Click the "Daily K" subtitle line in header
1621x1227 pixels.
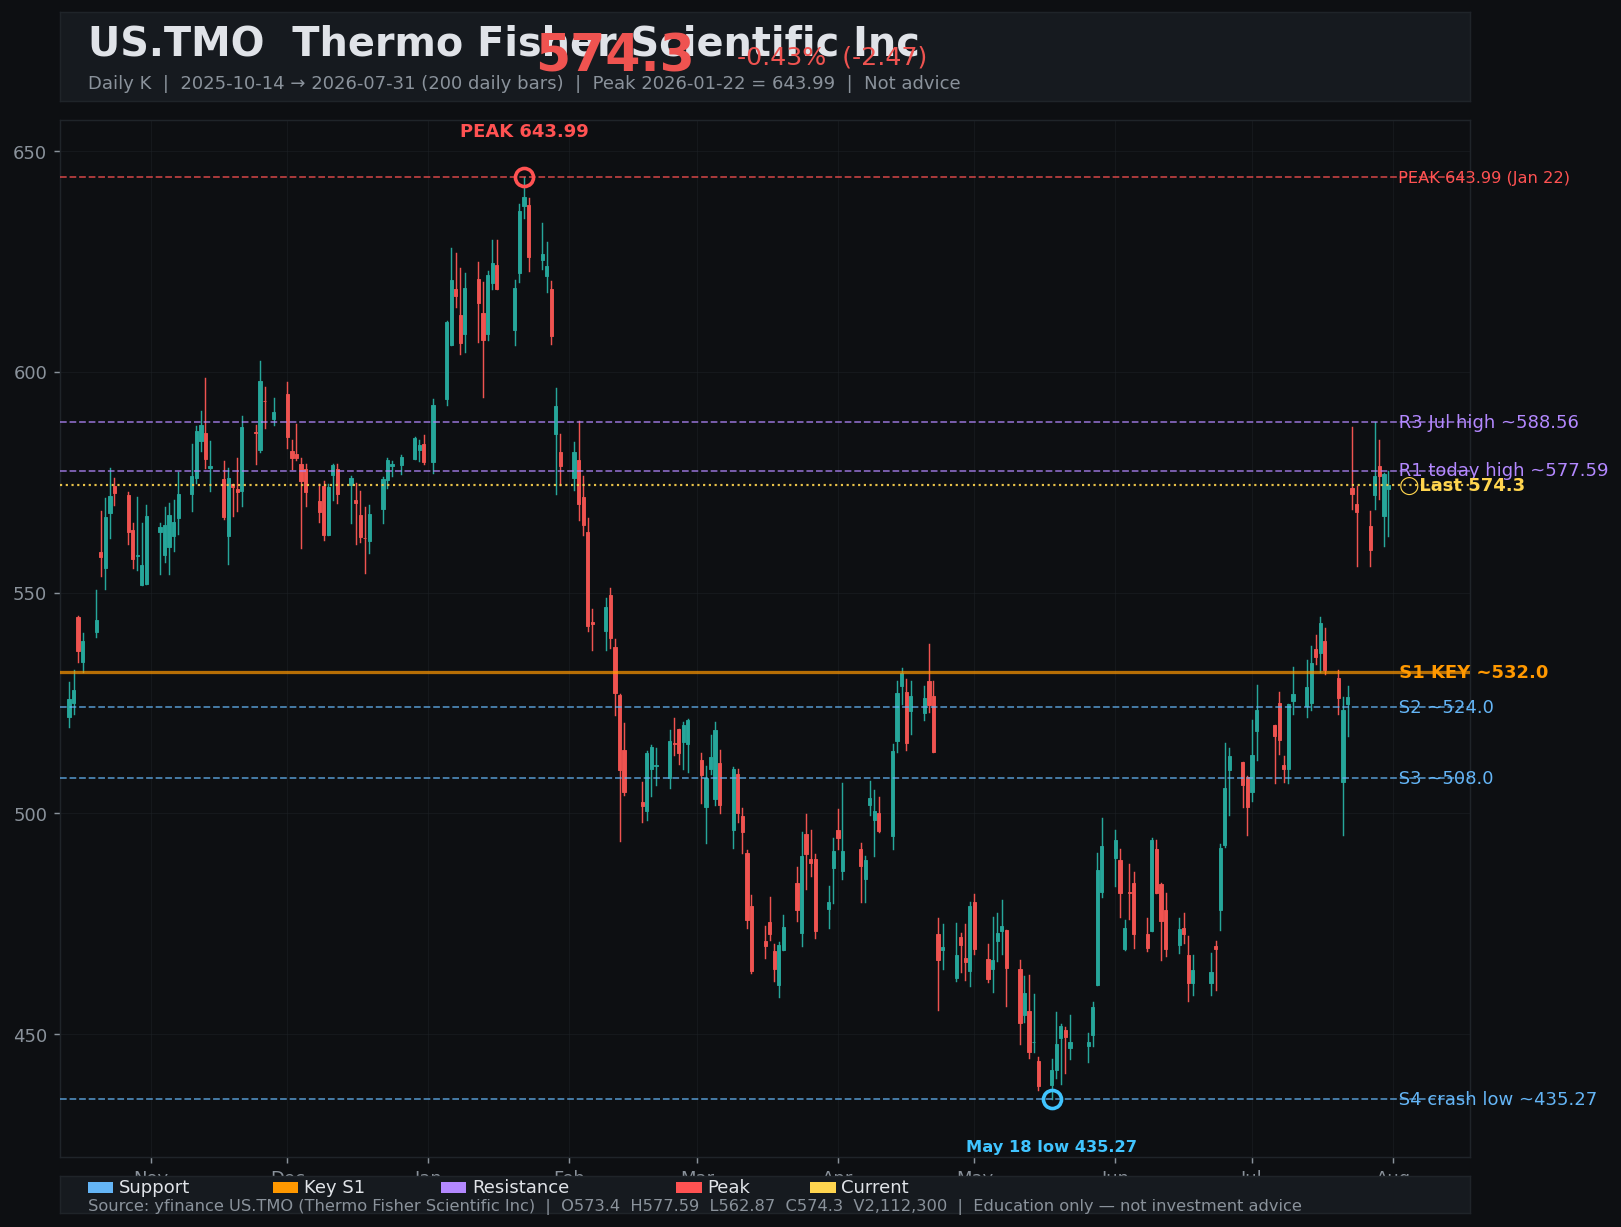pyautogui.click(x=524, y=83)
